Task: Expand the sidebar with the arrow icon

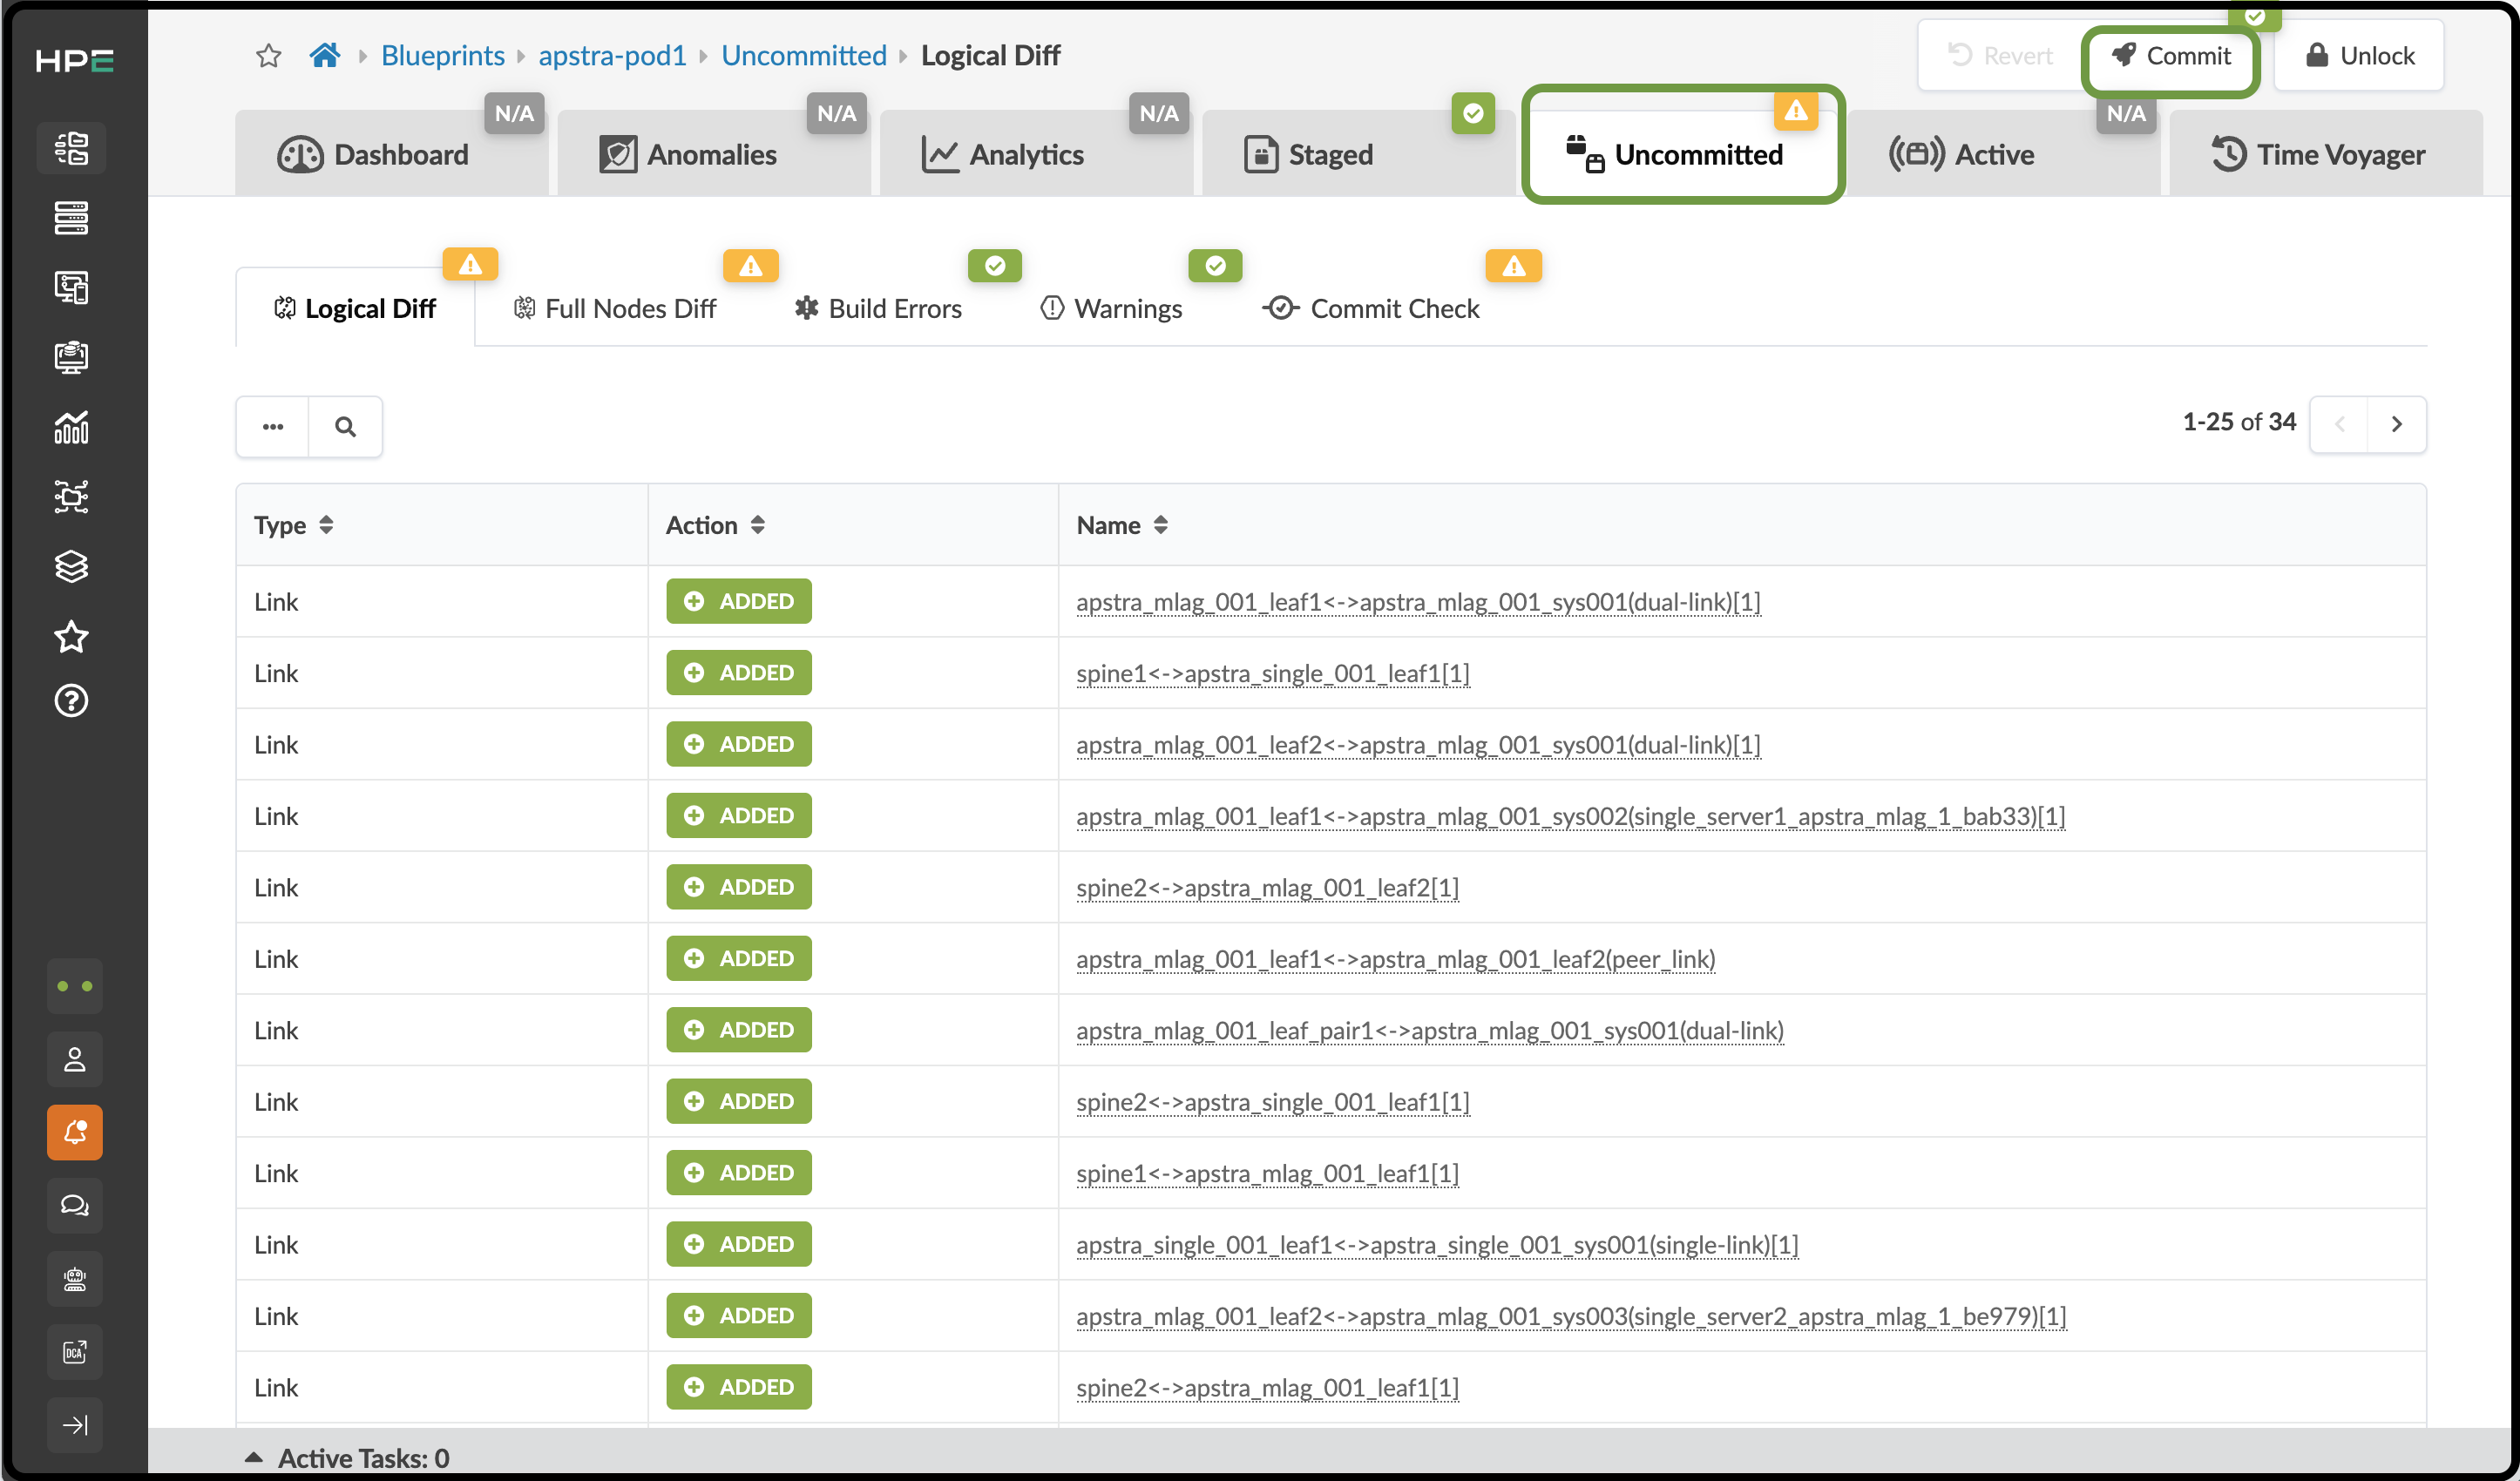Action: 74,1425
